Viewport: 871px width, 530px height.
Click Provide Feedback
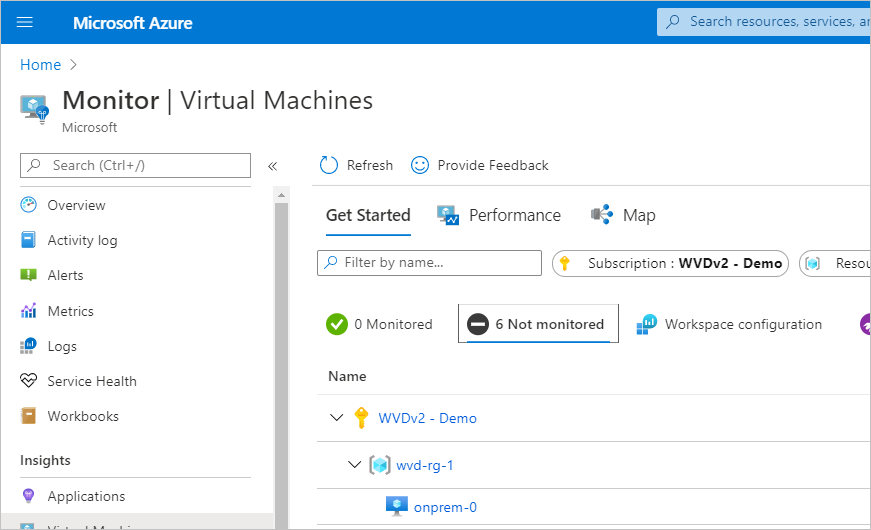(479, 165)
